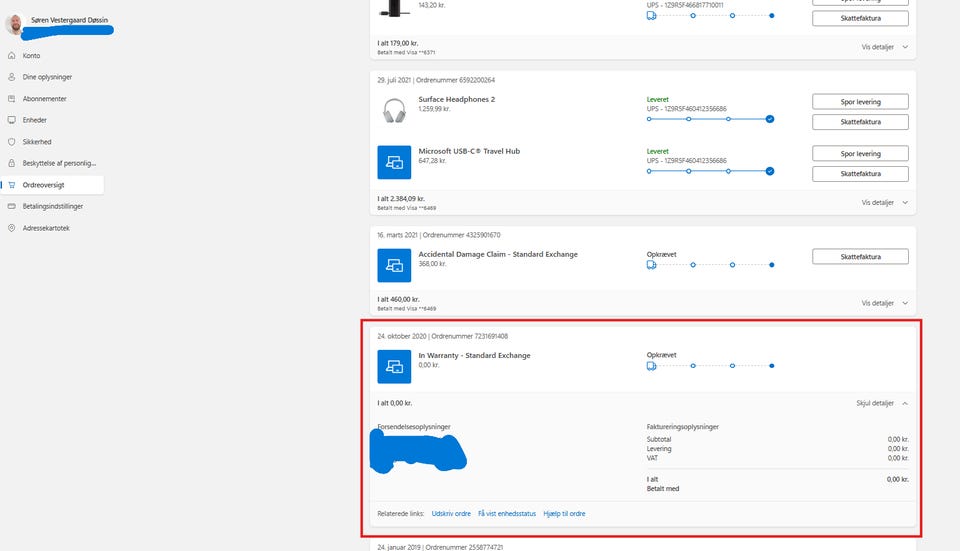Collapse Skjul detaljer for order 7231691408
Screen dimensions: 960x551
[882, 403]
